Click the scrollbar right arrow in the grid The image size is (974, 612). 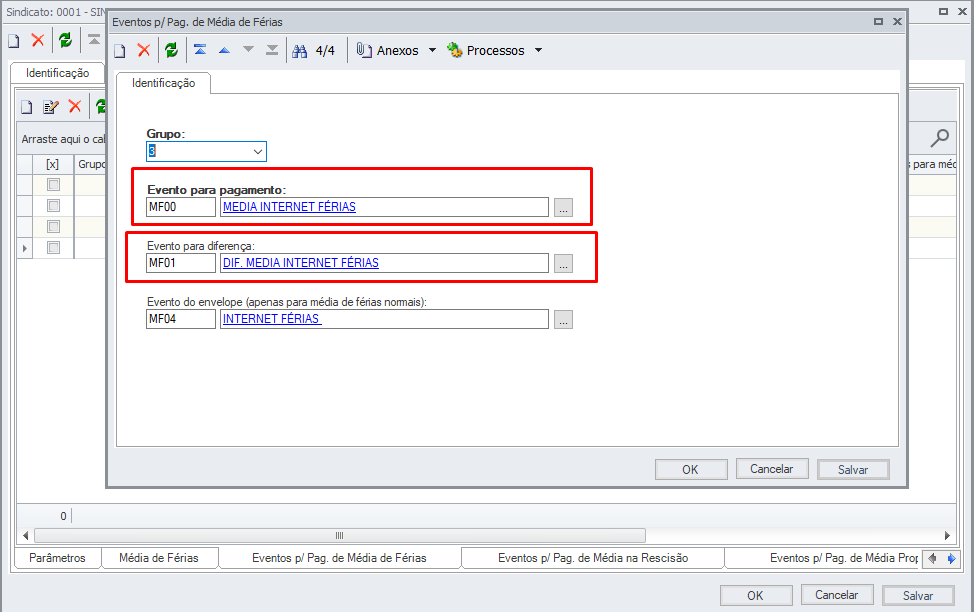click(x=947, y=536)
